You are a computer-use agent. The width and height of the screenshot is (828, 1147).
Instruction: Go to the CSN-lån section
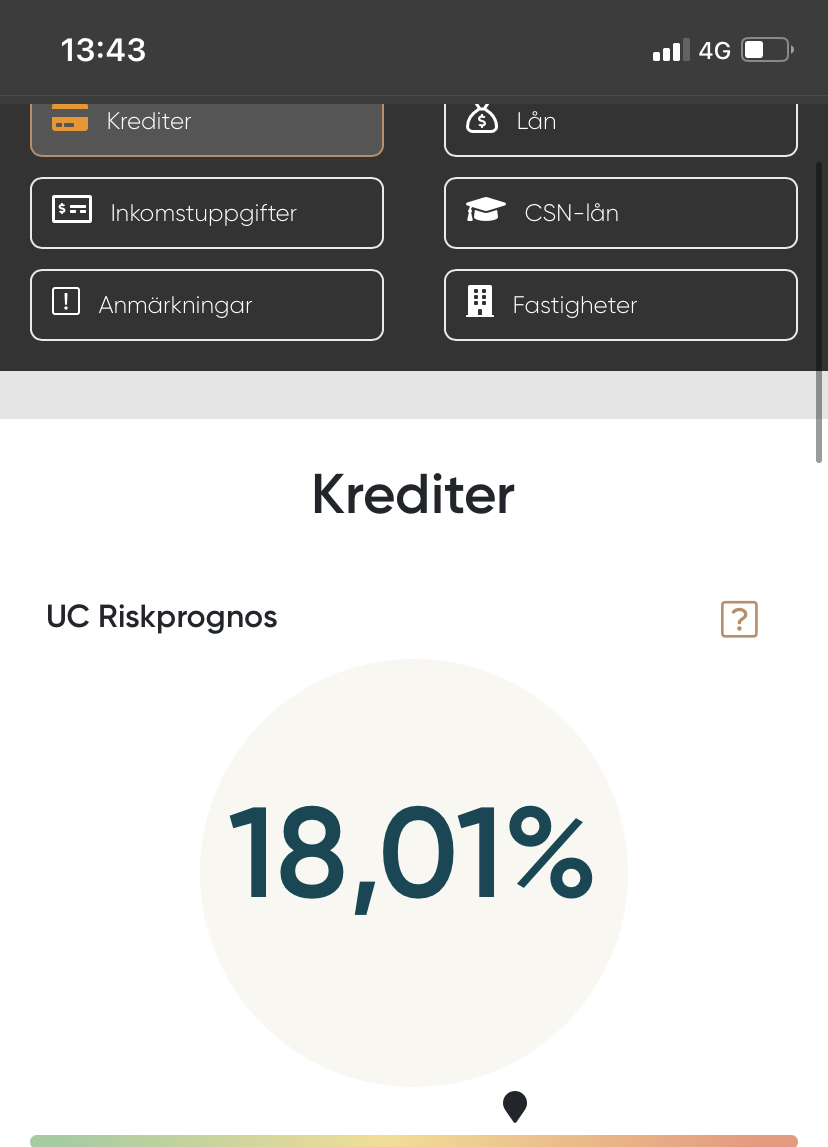(x=620, y=213)
